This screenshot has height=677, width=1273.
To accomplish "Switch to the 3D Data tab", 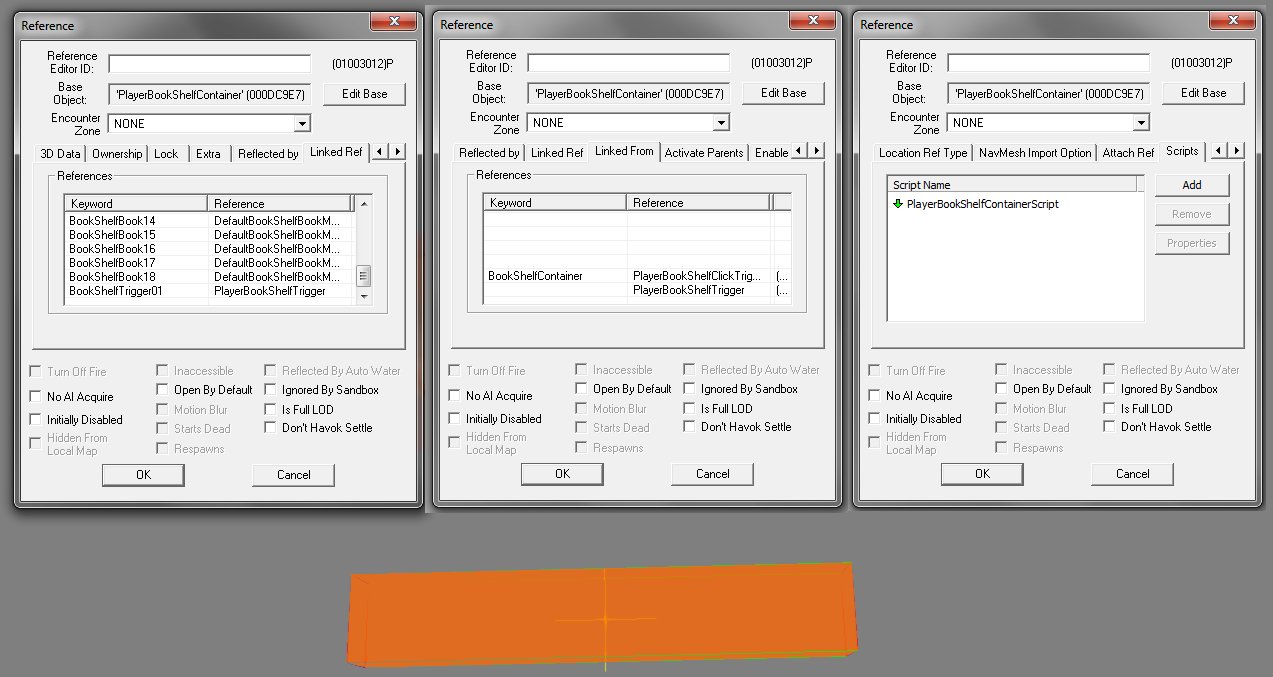I will tap(60, 154).
